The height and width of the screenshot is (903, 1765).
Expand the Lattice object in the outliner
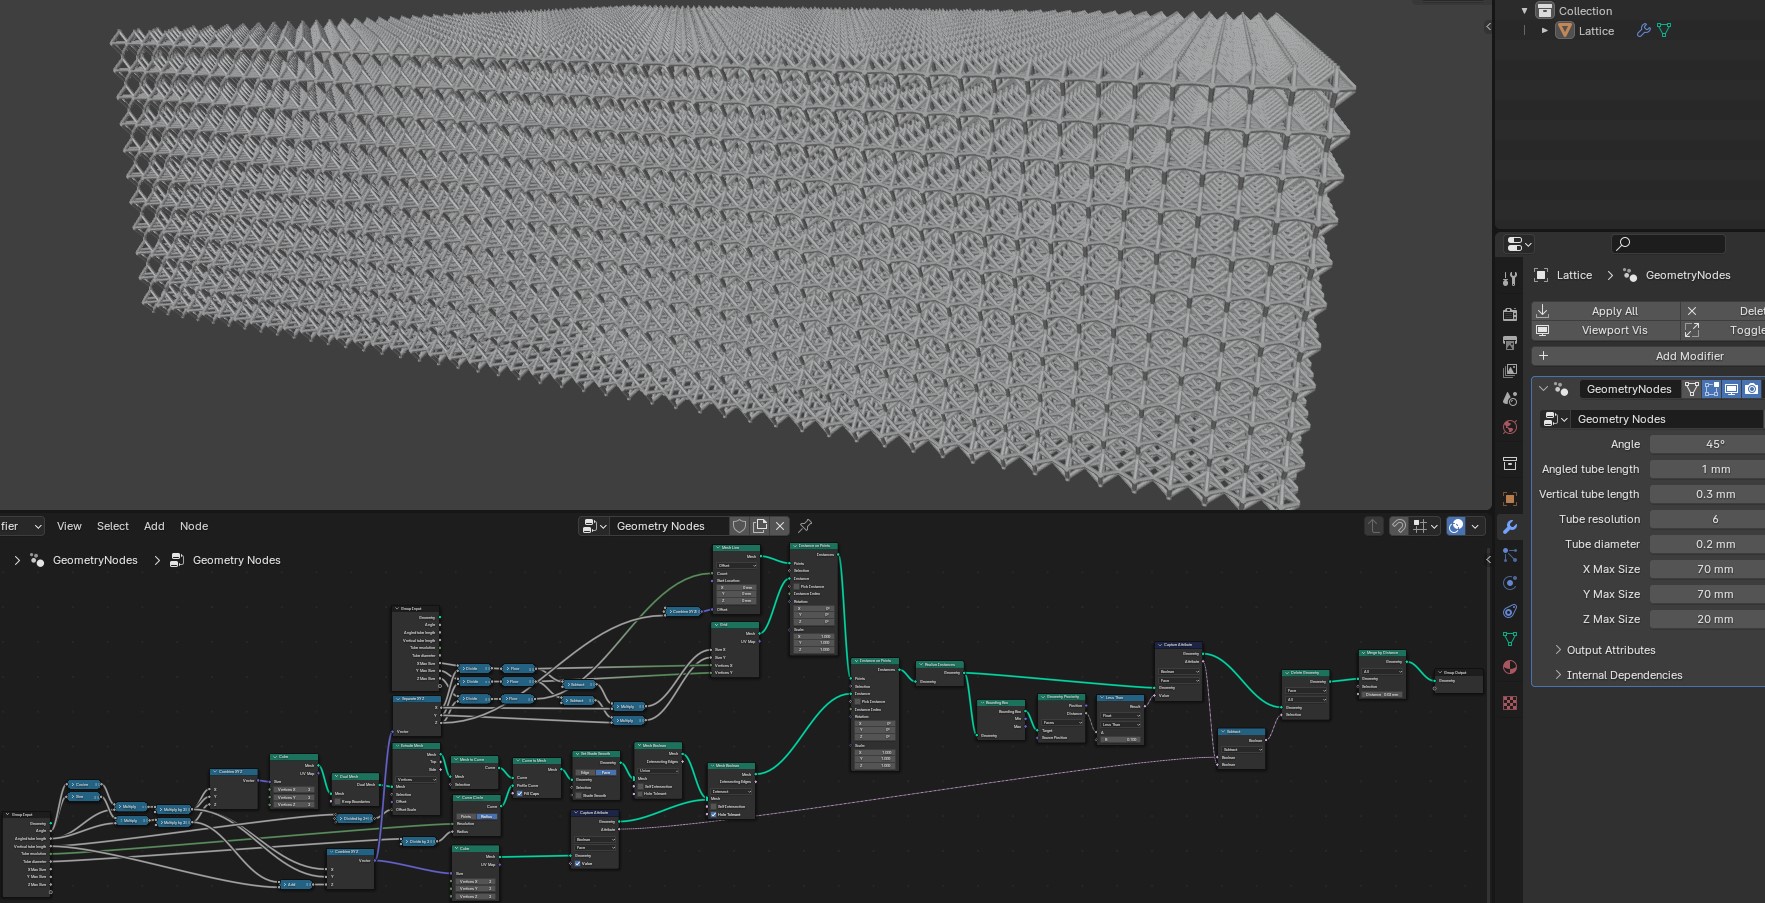tap(1545, 31)
